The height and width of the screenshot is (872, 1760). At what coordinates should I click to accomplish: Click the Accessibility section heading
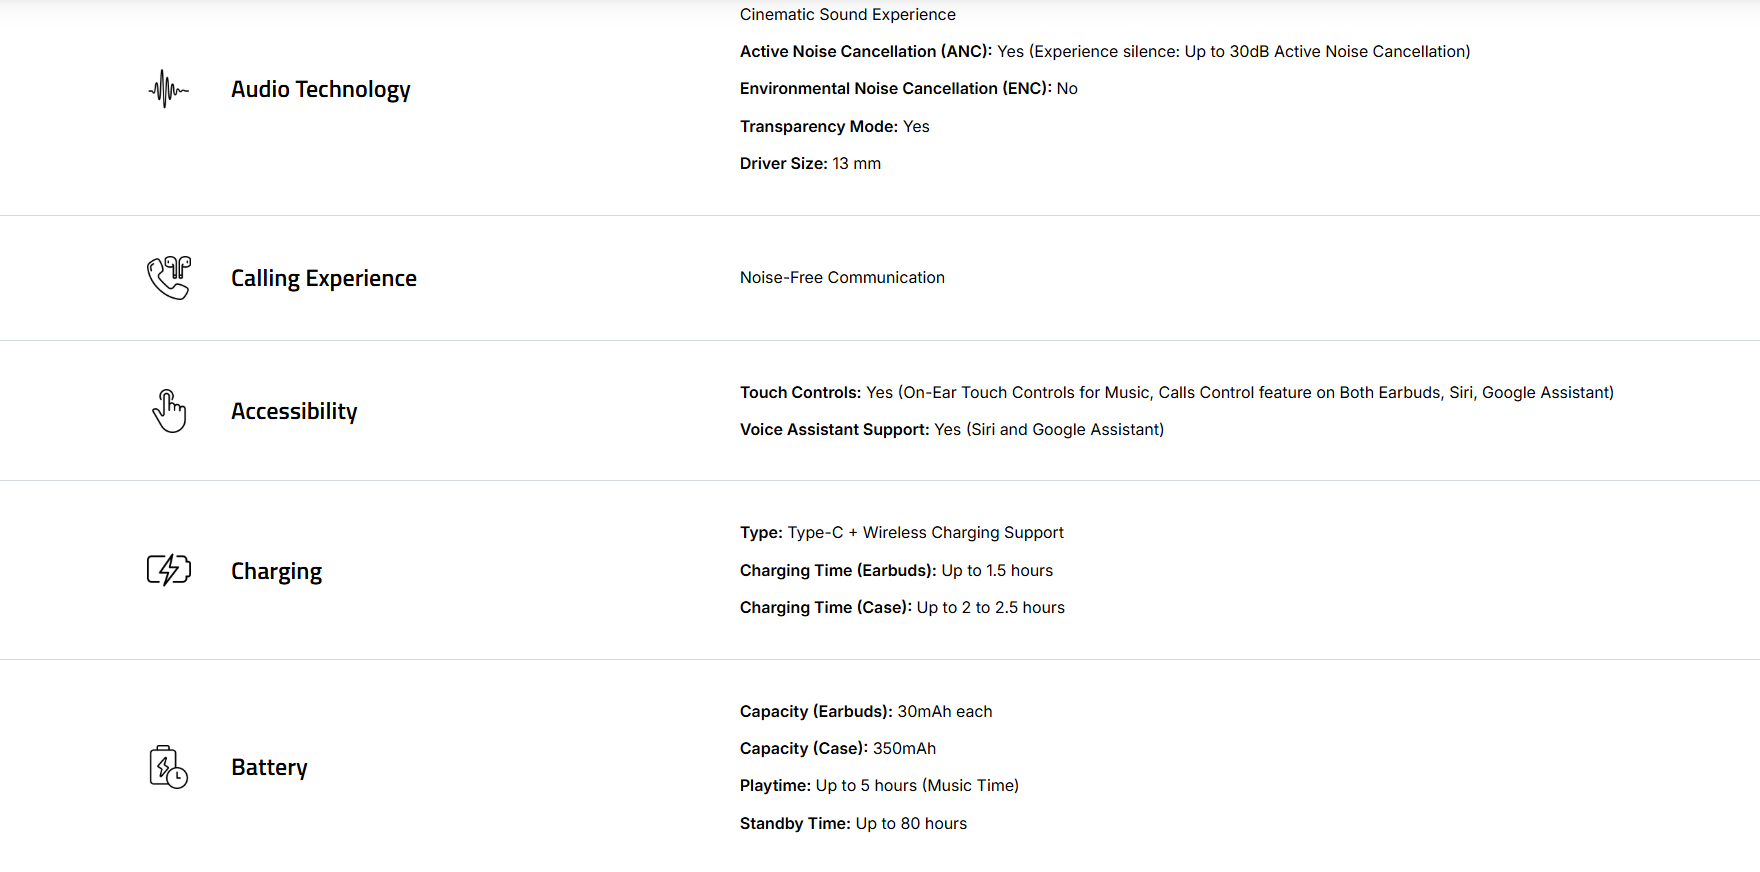pyautogui.click(x=294, y=411)
